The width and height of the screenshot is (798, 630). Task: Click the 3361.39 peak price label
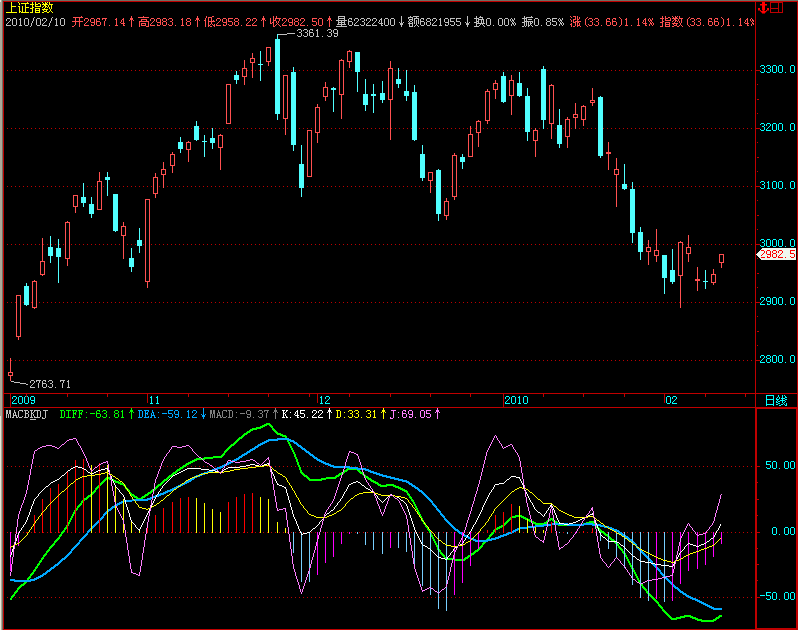[317, 34]
